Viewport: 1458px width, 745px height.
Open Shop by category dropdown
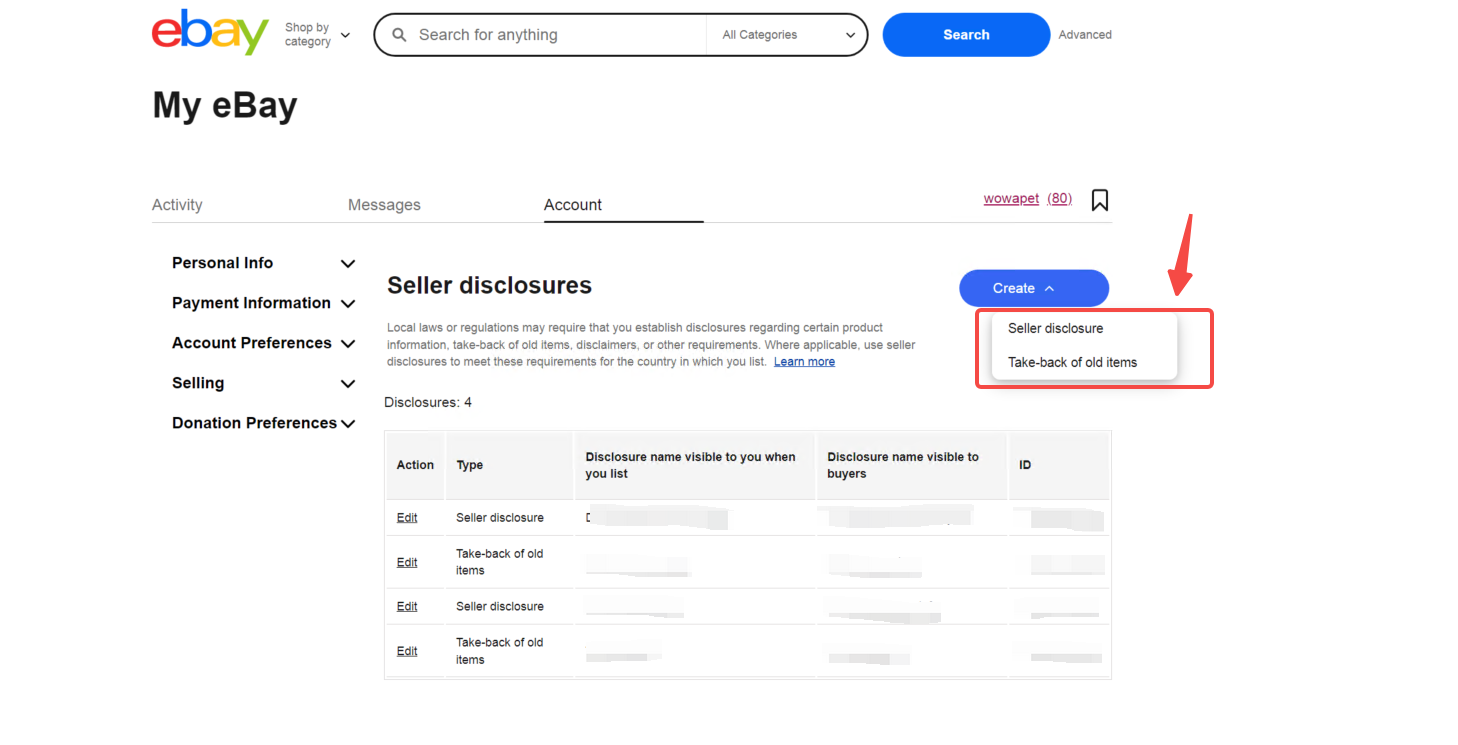317,35
